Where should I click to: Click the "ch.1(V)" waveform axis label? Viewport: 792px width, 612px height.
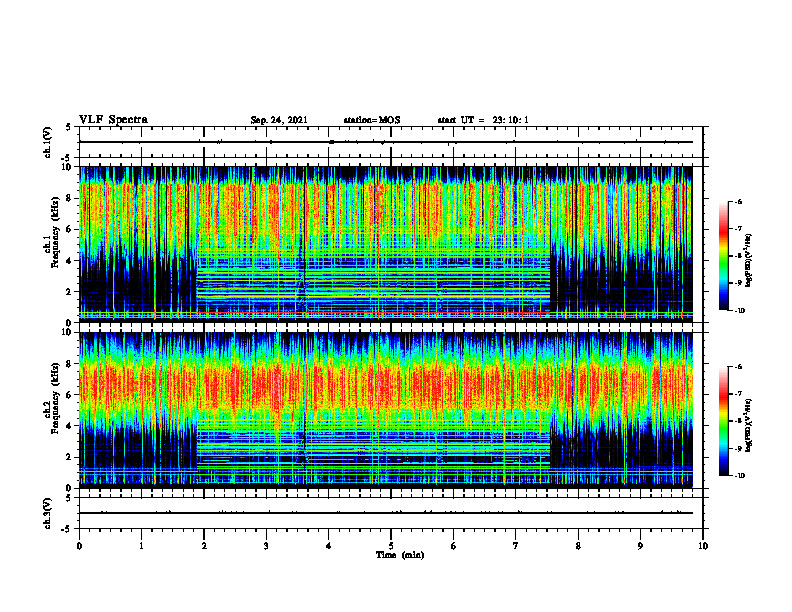pos(48,142)
